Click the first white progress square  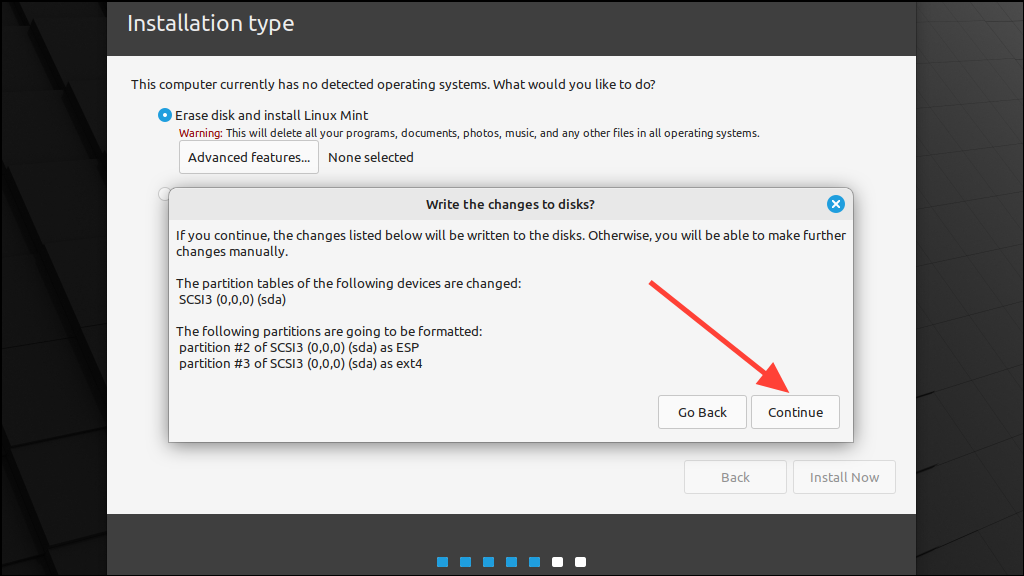tap(557, 562)
